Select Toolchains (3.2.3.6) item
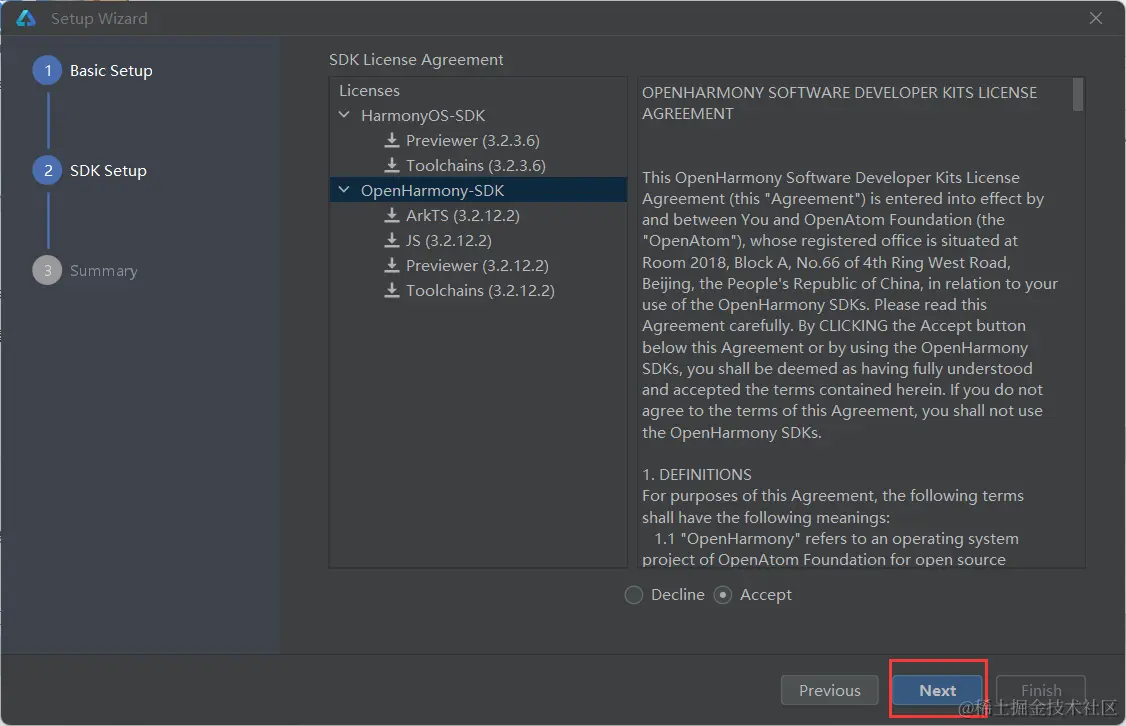This screenshot has width=1126, height=726. point(475,166)
